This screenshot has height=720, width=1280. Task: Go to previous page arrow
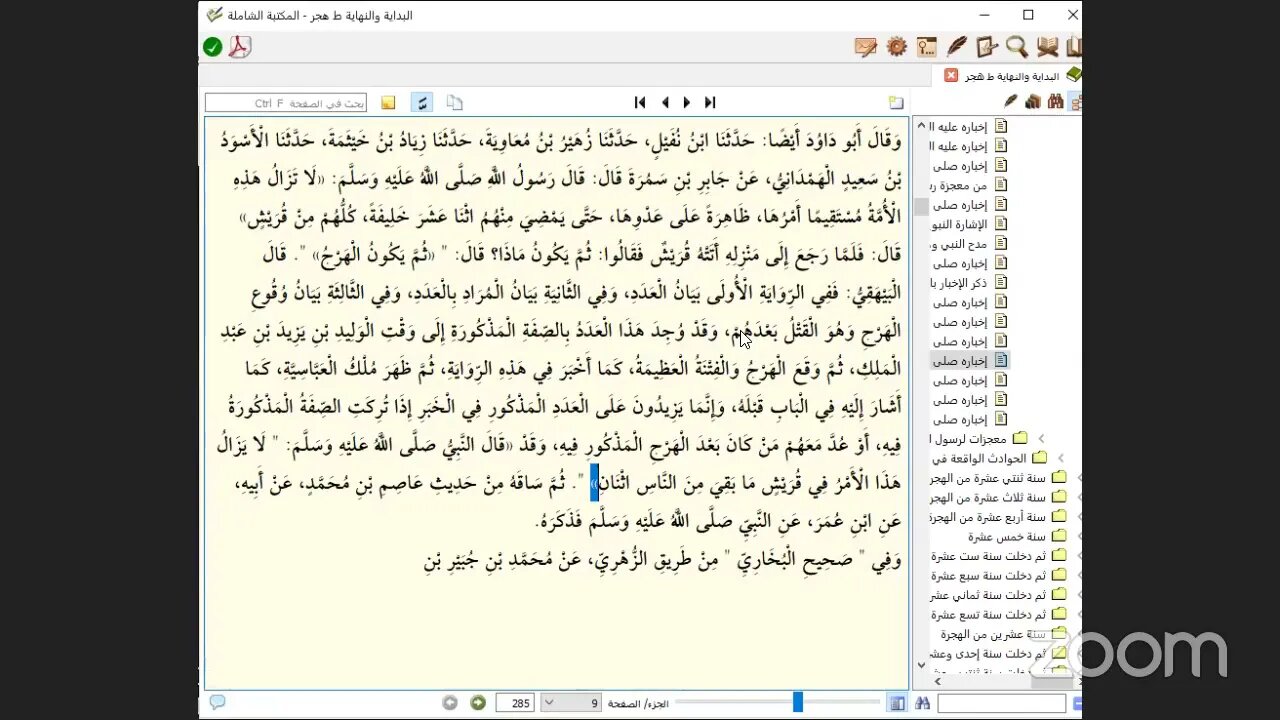(664, 102)
